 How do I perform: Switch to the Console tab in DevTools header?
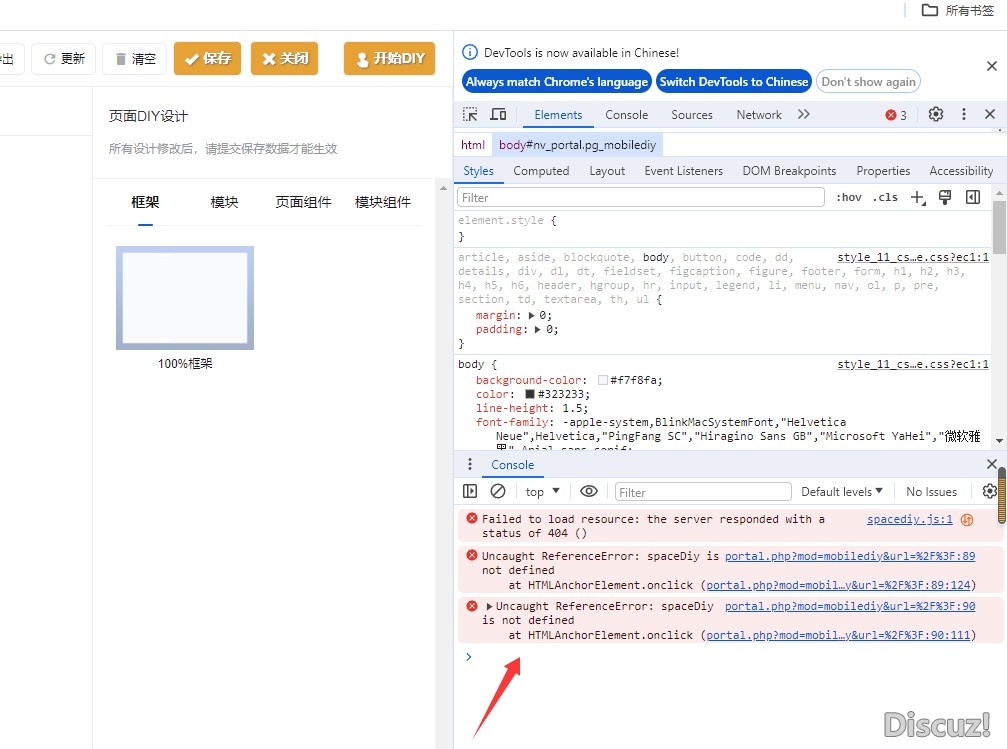click(x=626, y=114)
